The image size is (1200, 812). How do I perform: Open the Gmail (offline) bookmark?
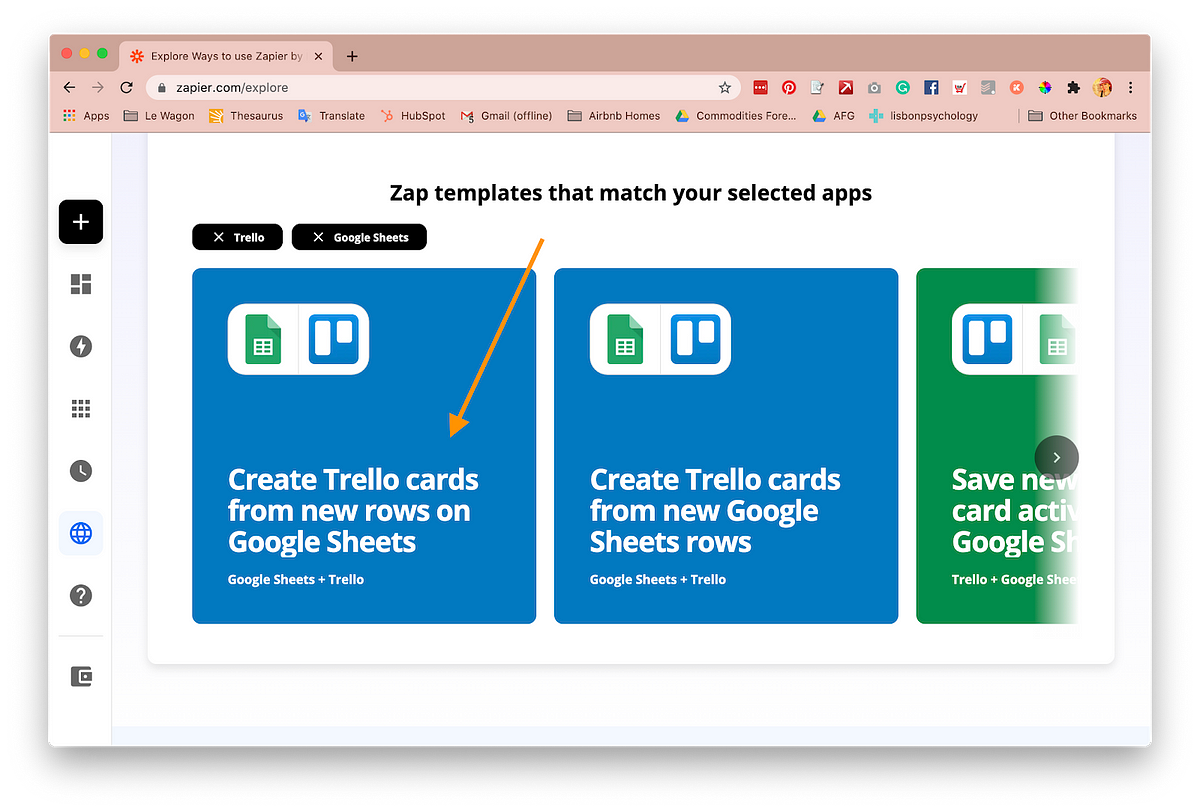[506, 116]
